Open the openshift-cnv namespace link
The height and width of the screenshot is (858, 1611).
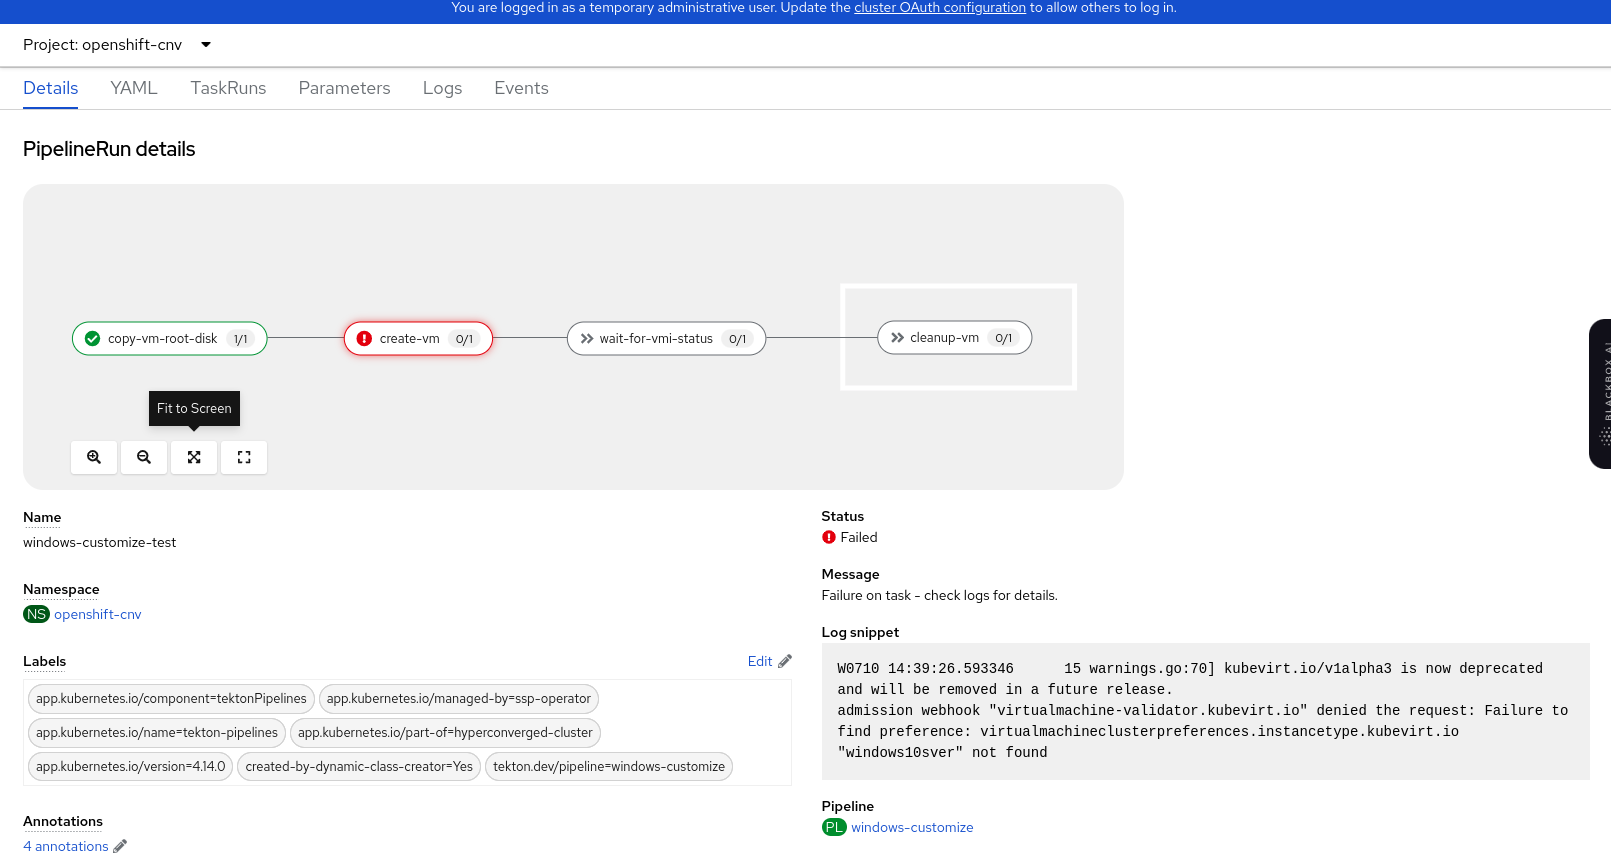(98, 614)
